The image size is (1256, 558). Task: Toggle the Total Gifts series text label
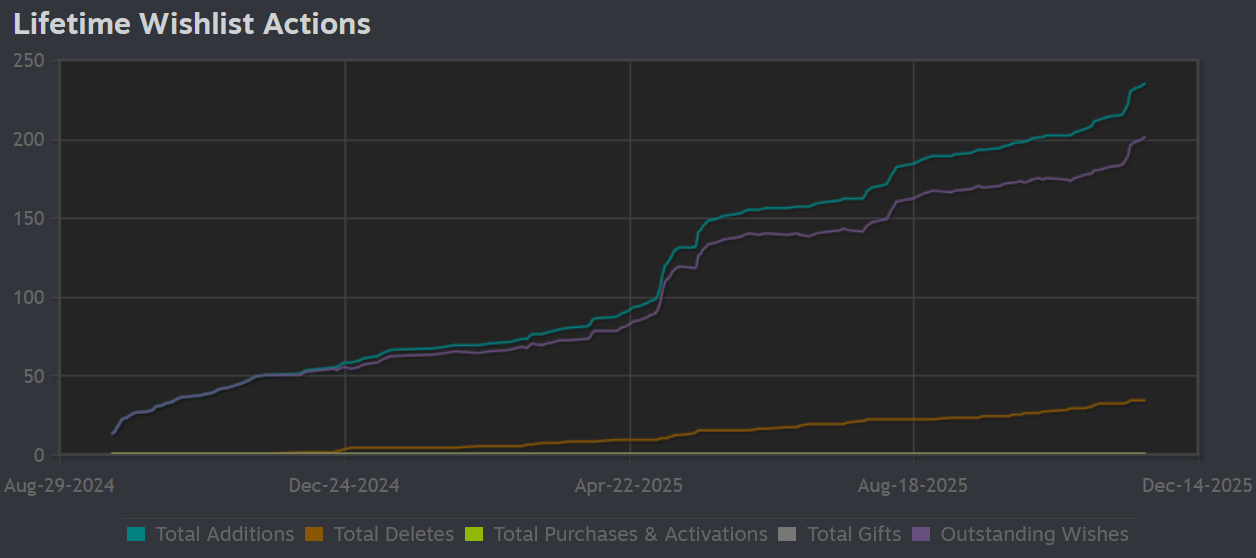[853, 535]
